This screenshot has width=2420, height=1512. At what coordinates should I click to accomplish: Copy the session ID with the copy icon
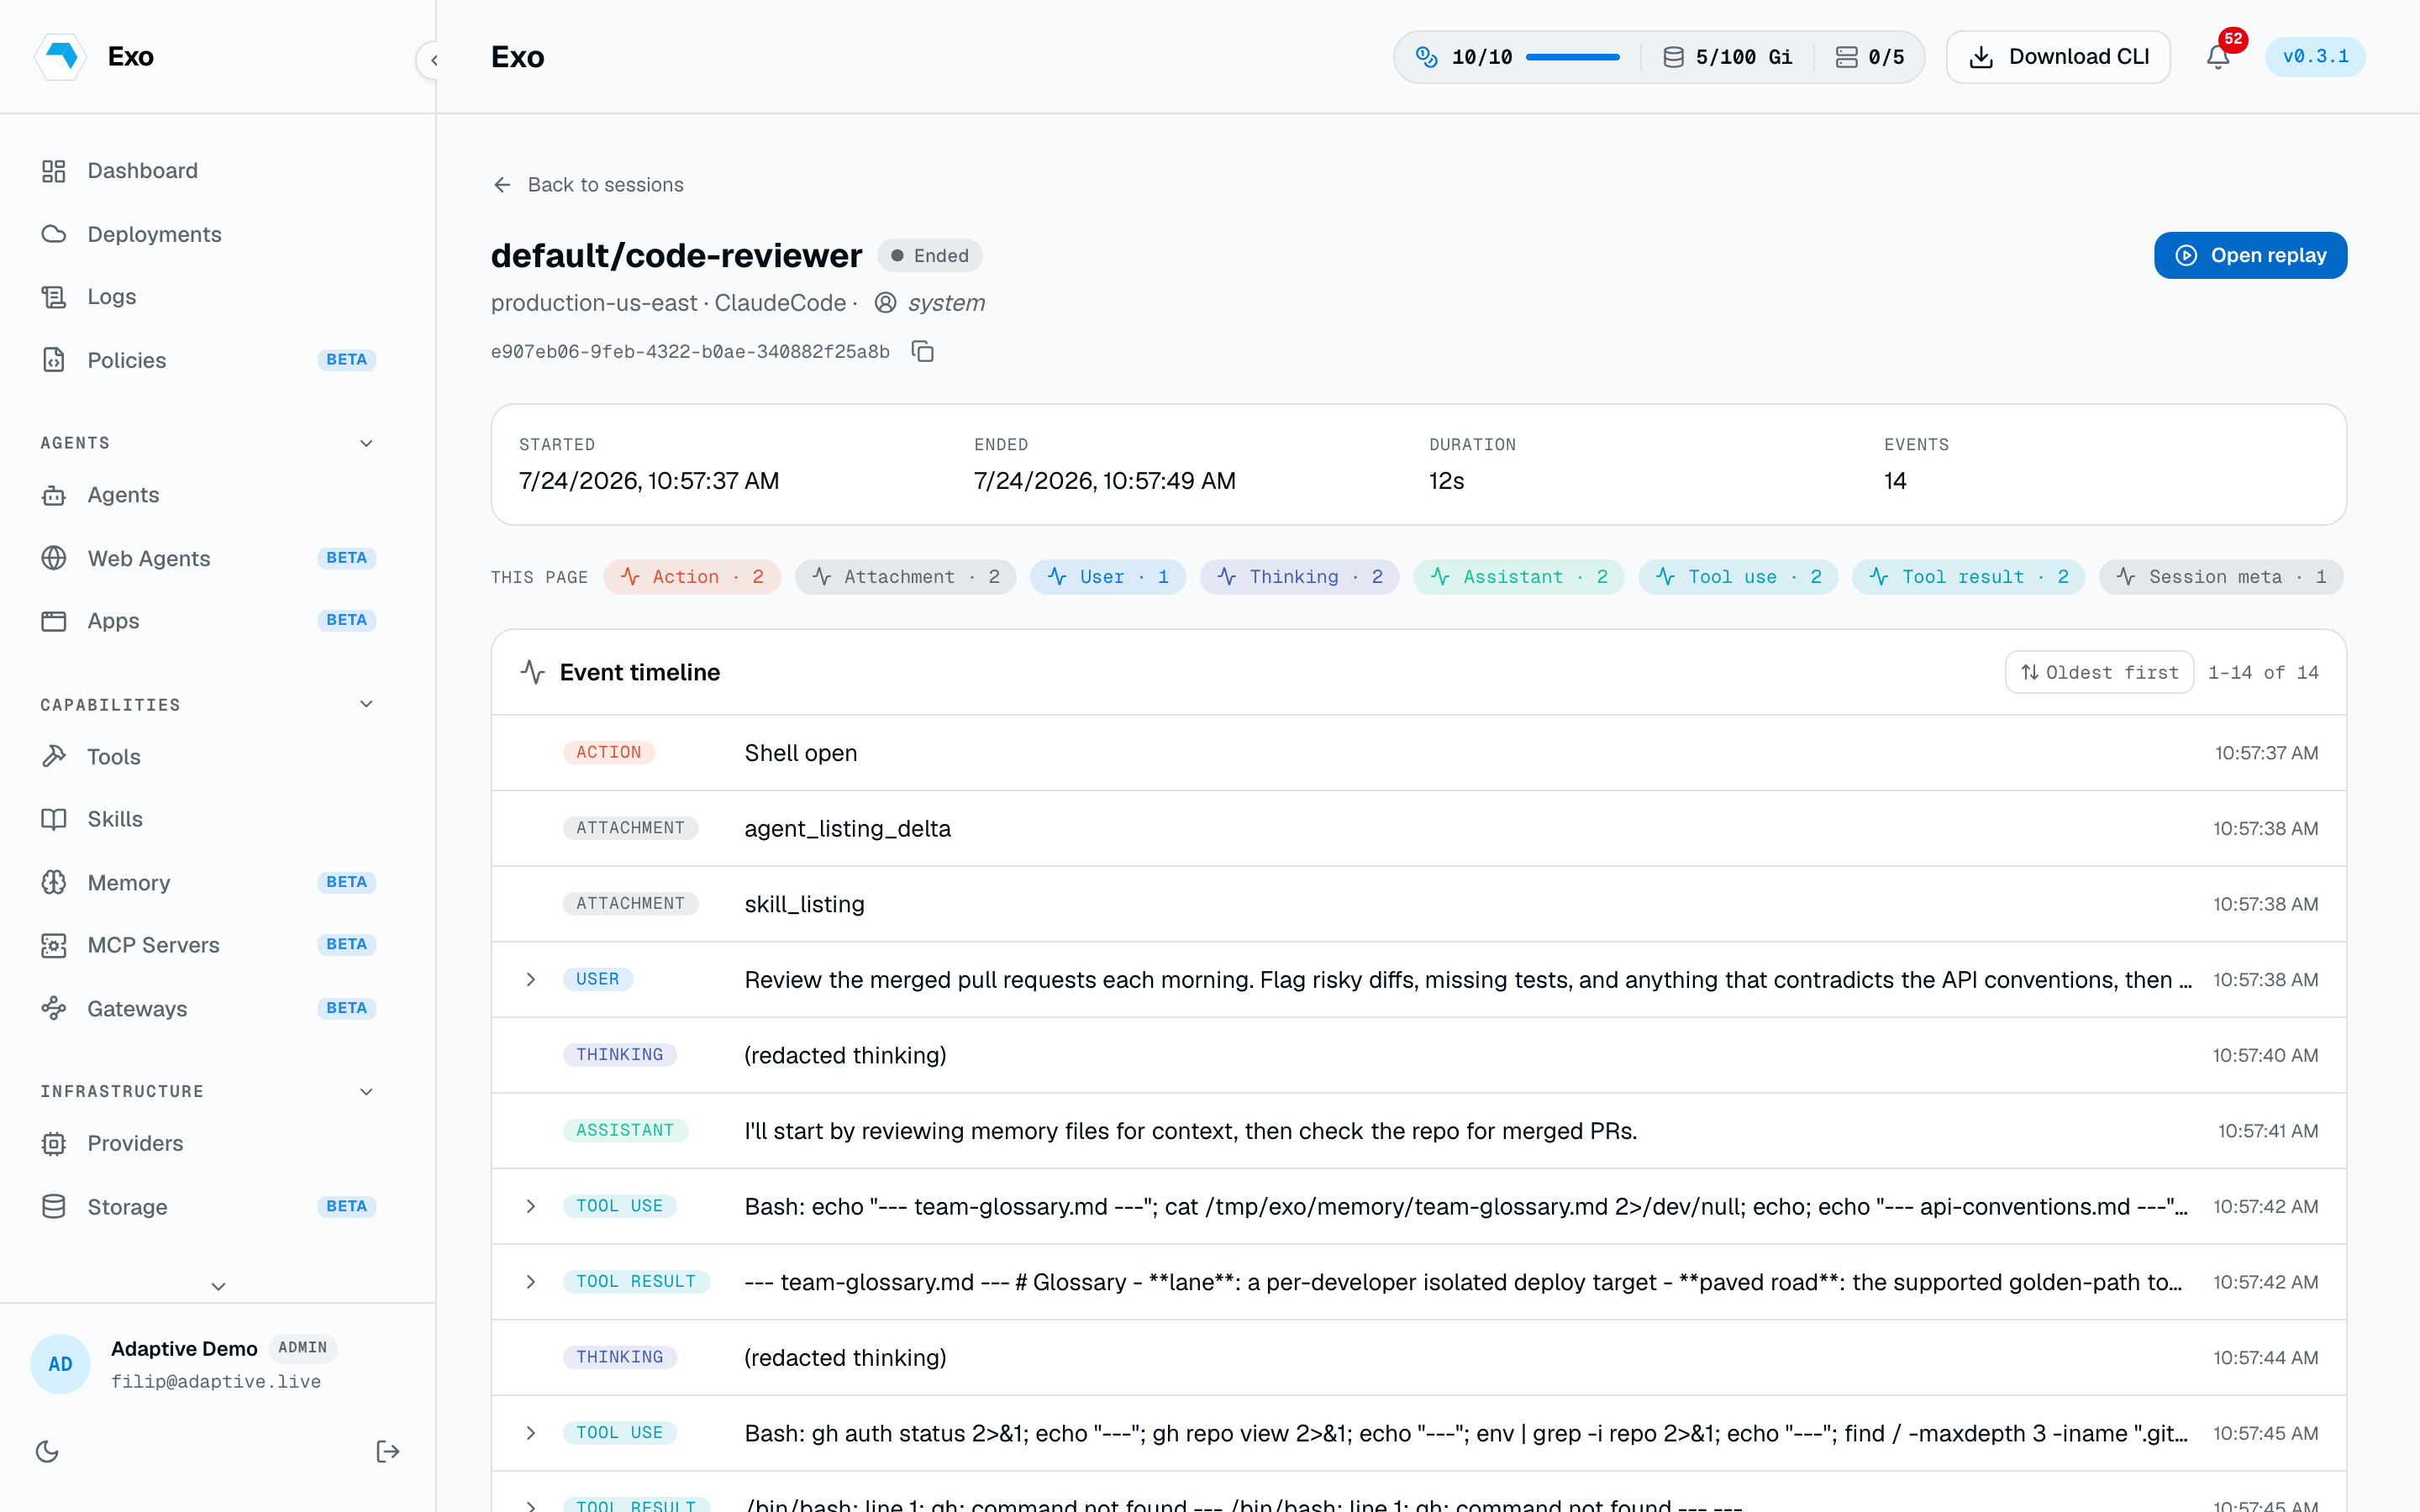click(923, 351)
